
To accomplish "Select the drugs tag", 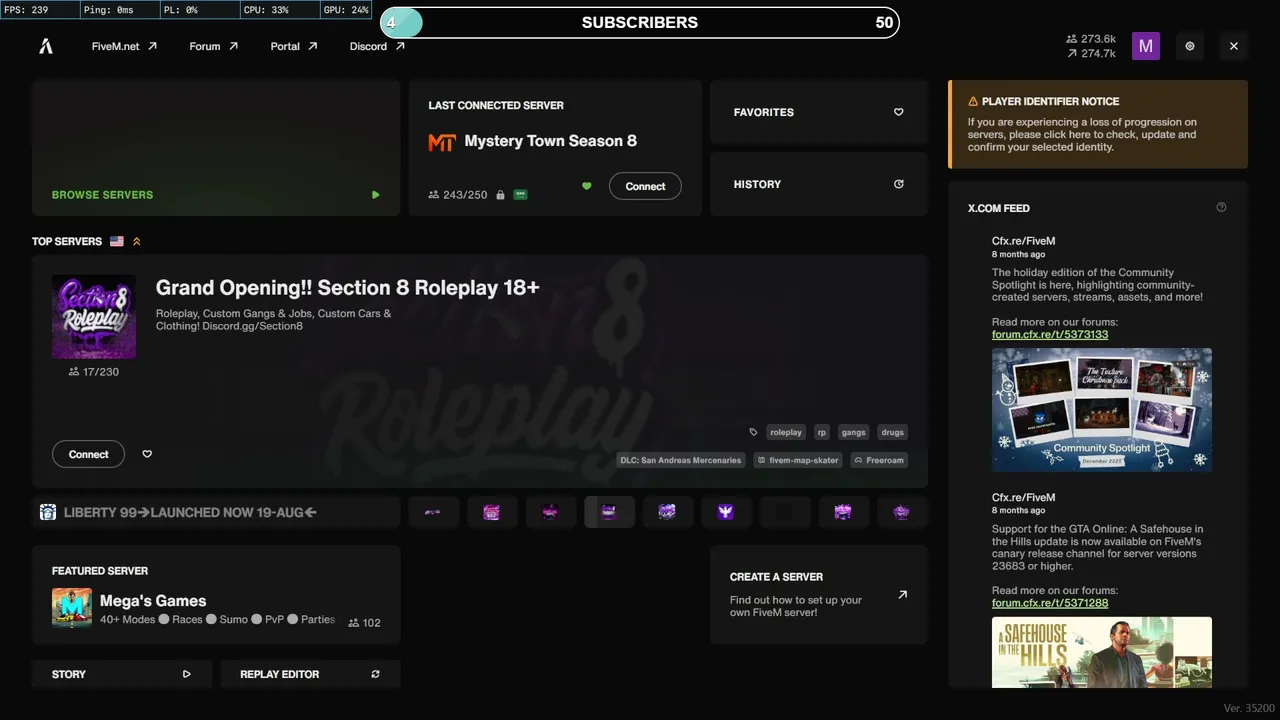I will 893,432.
